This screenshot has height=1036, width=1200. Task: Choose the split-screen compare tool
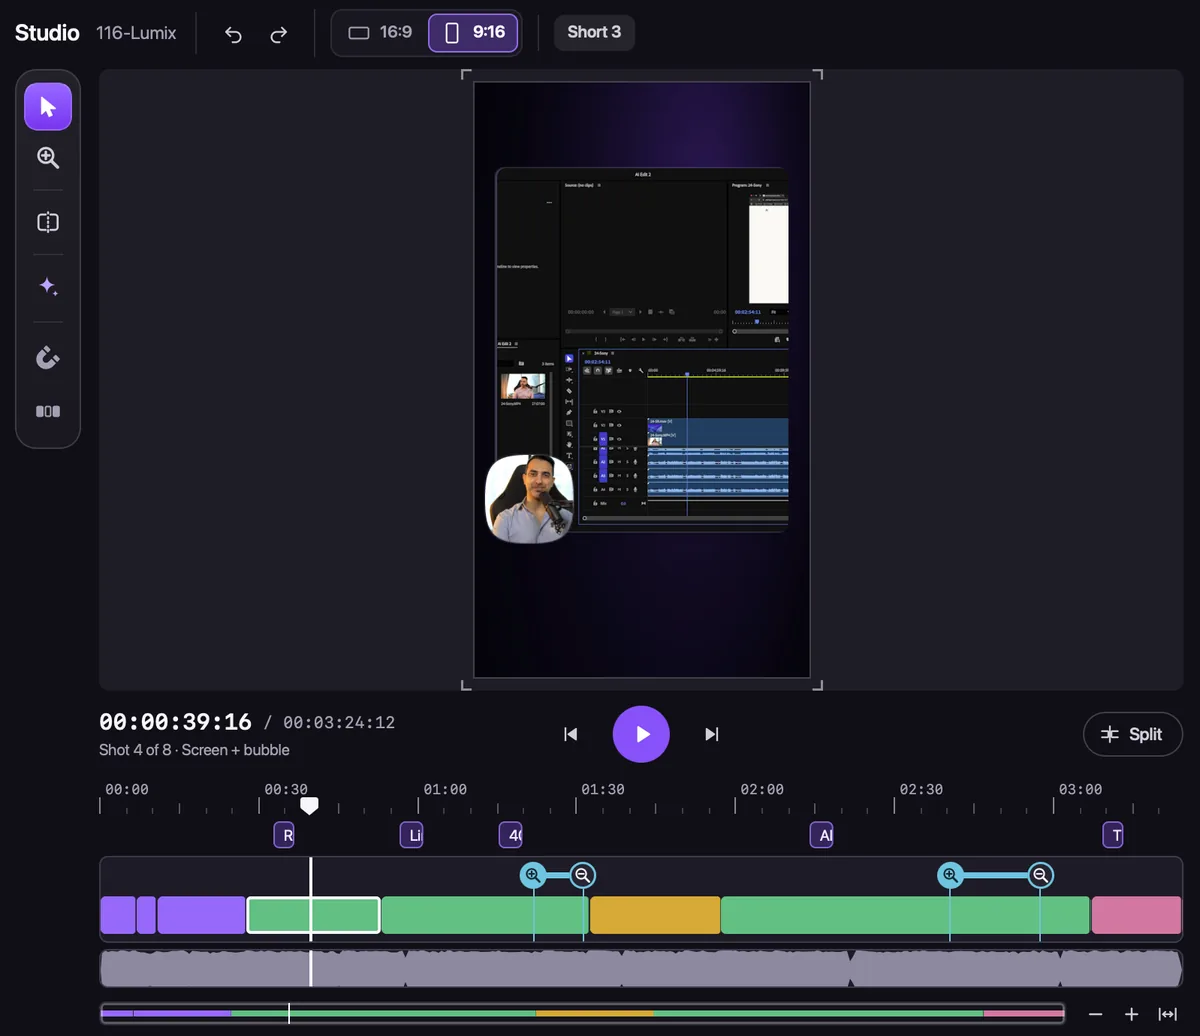(48, 222)
